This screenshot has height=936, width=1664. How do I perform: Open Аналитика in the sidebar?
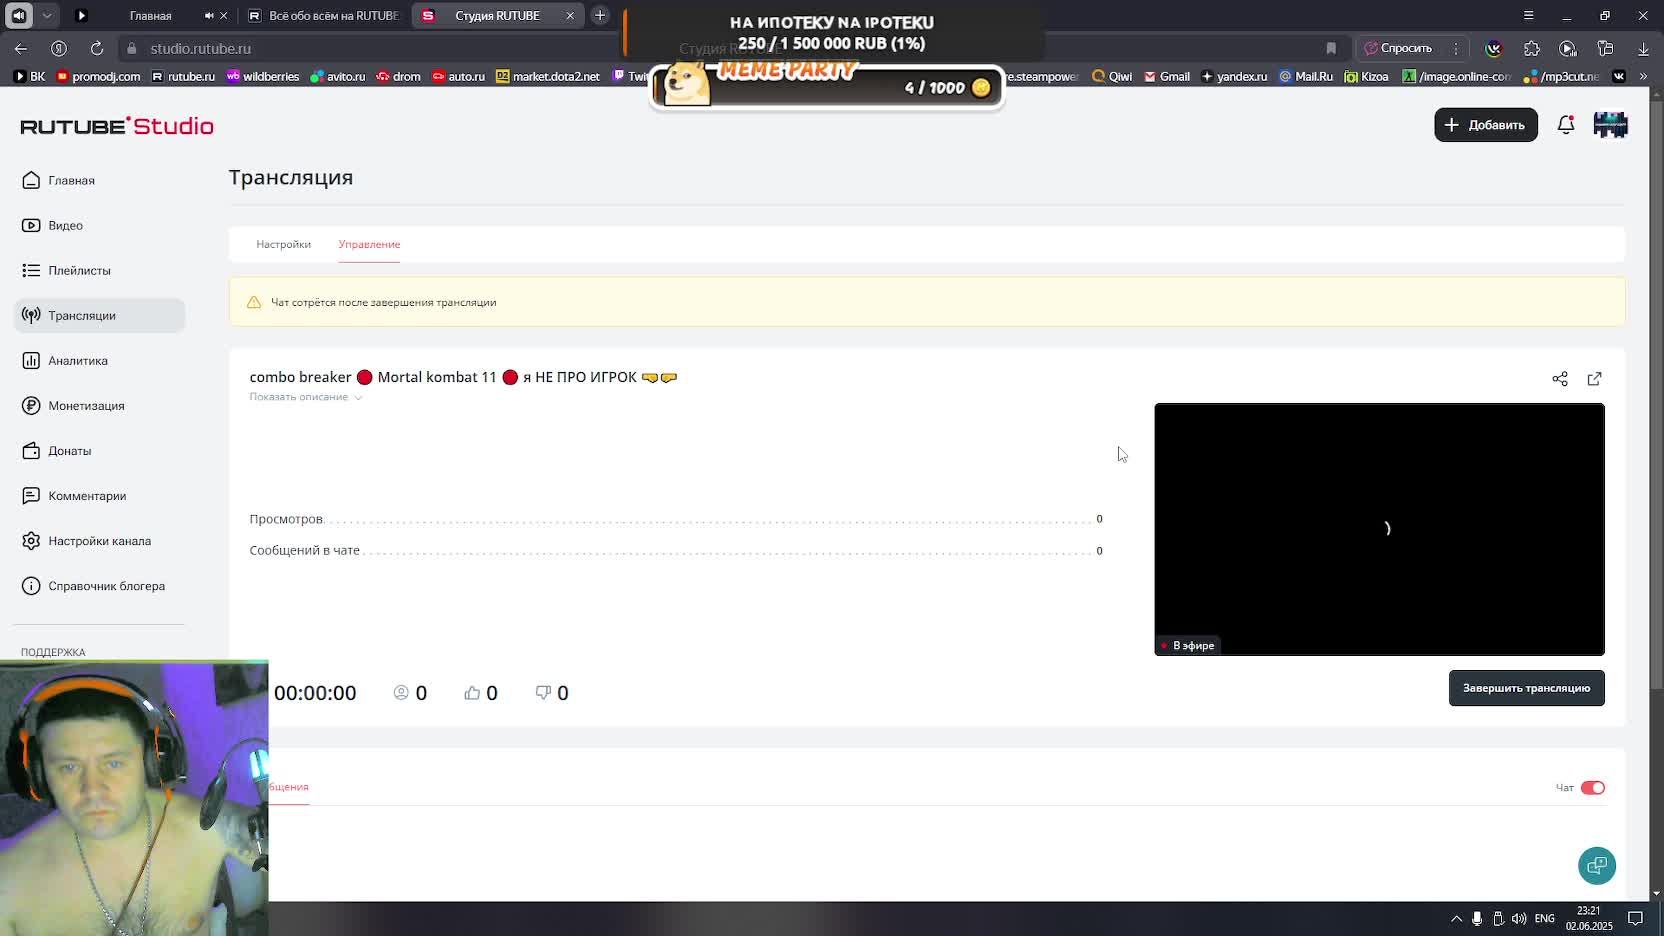tap(99, 360)
